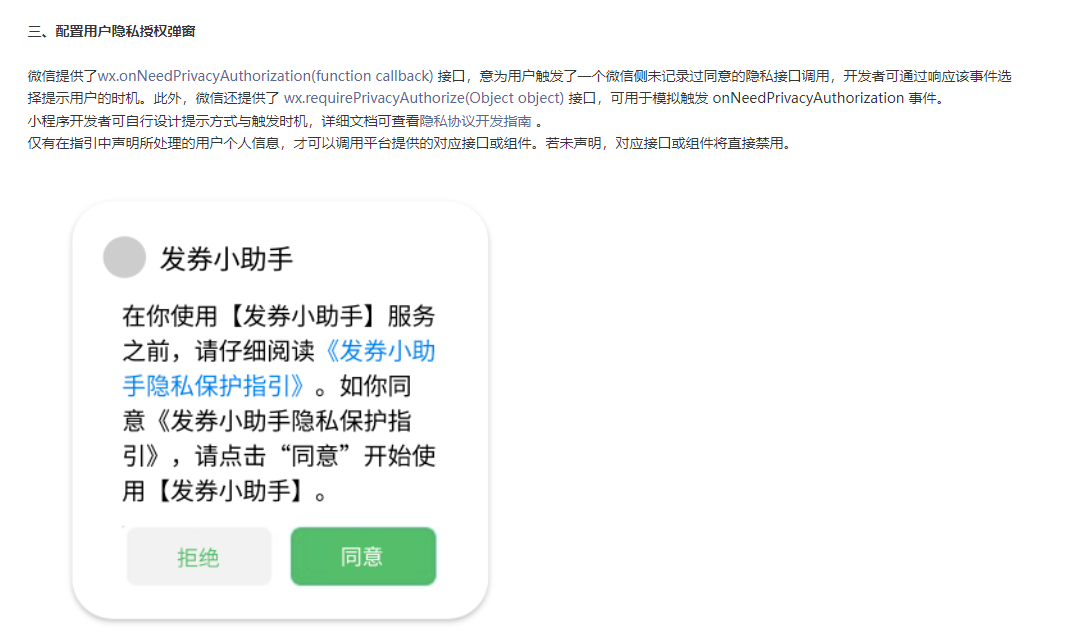This screenshot has height=633, width=1092.
Task: Click the gray avatar circle in popup
Action: (125, 257)
